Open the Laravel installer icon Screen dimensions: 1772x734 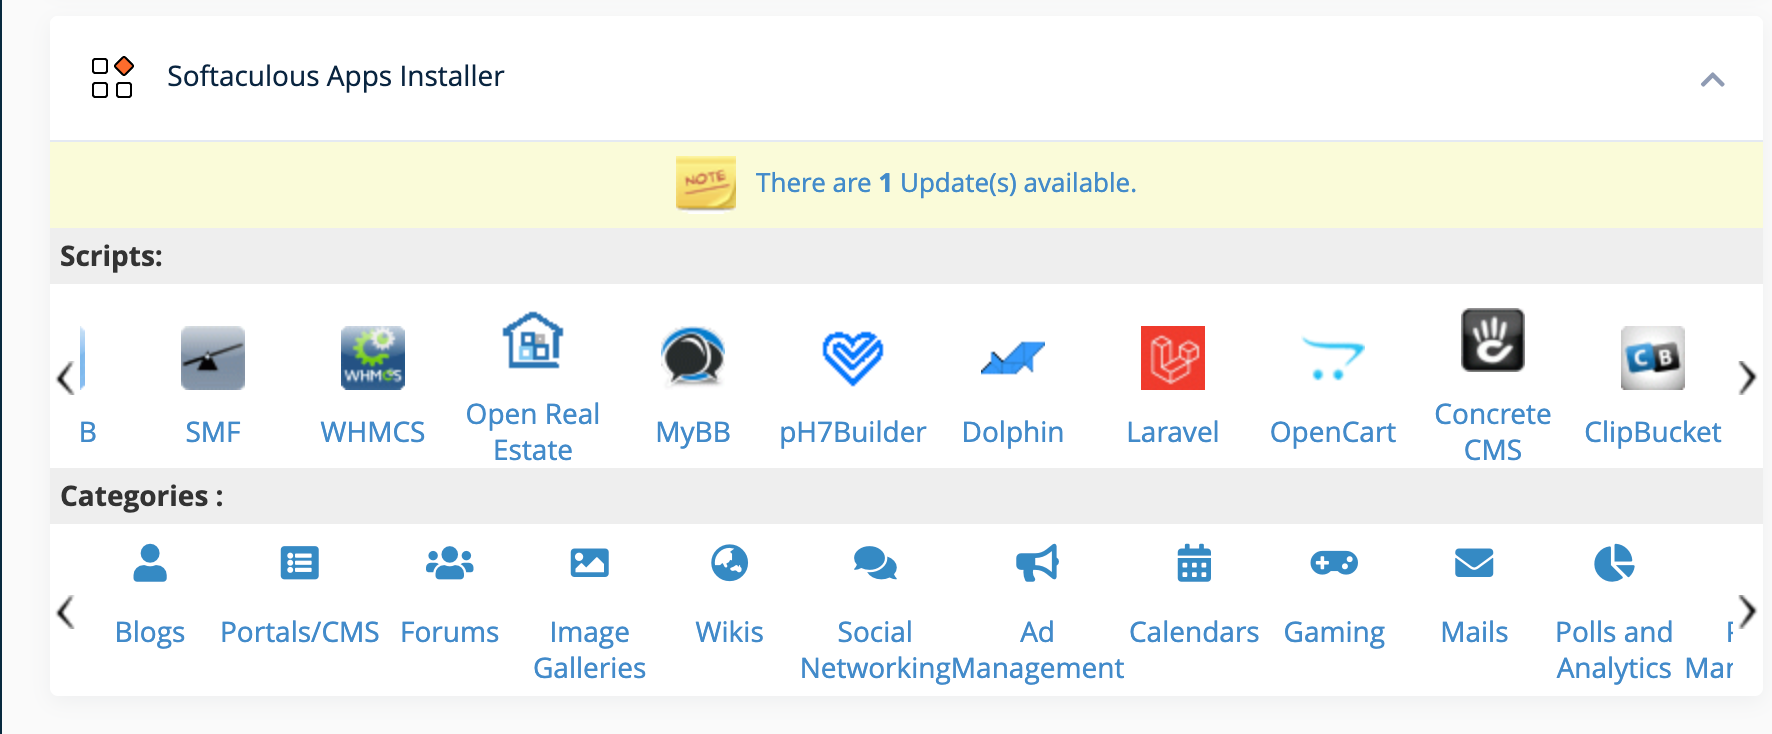click(x=1172, y=358)
